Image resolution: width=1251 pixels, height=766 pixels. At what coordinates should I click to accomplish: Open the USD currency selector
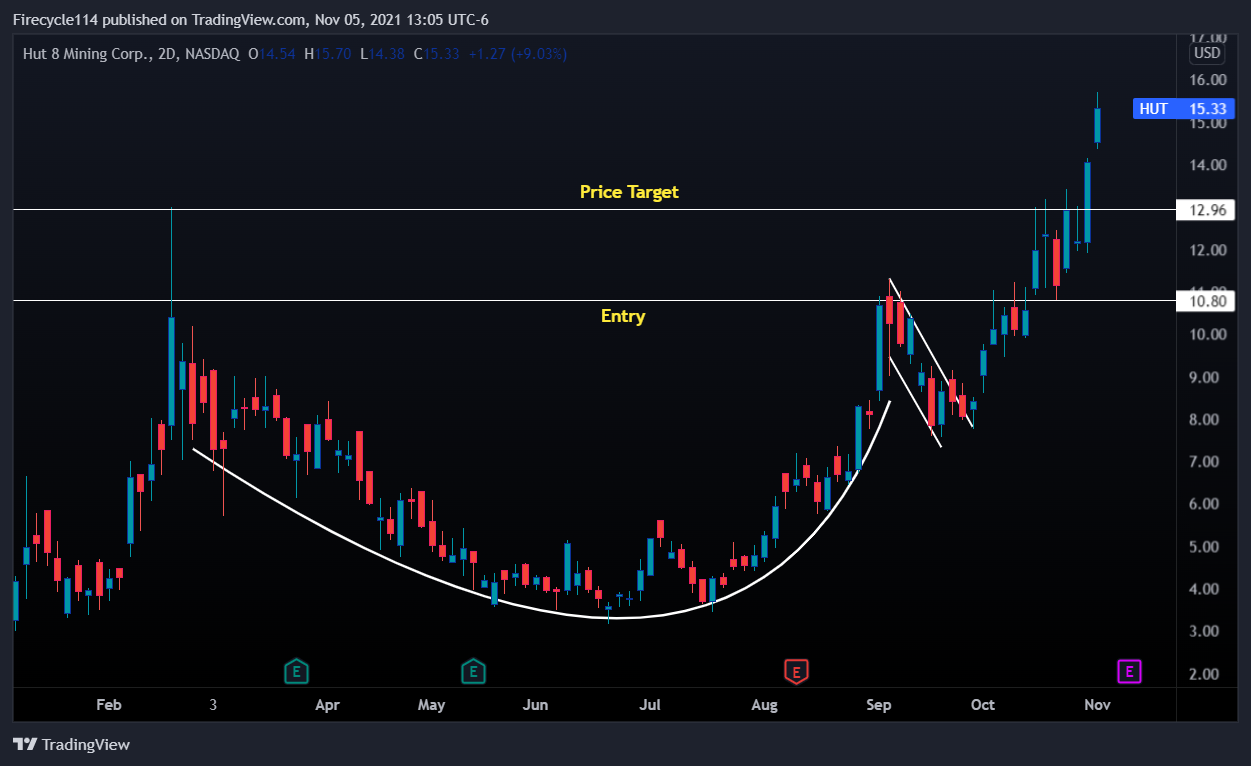[1207, 53]
